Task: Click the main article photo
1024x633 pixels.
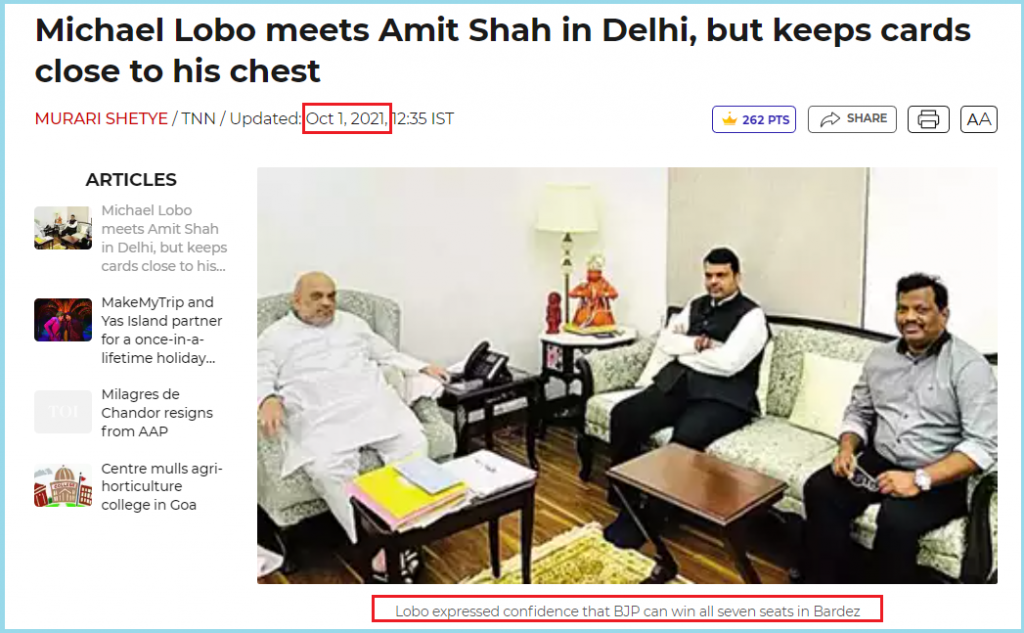Action: click(627, 375)
